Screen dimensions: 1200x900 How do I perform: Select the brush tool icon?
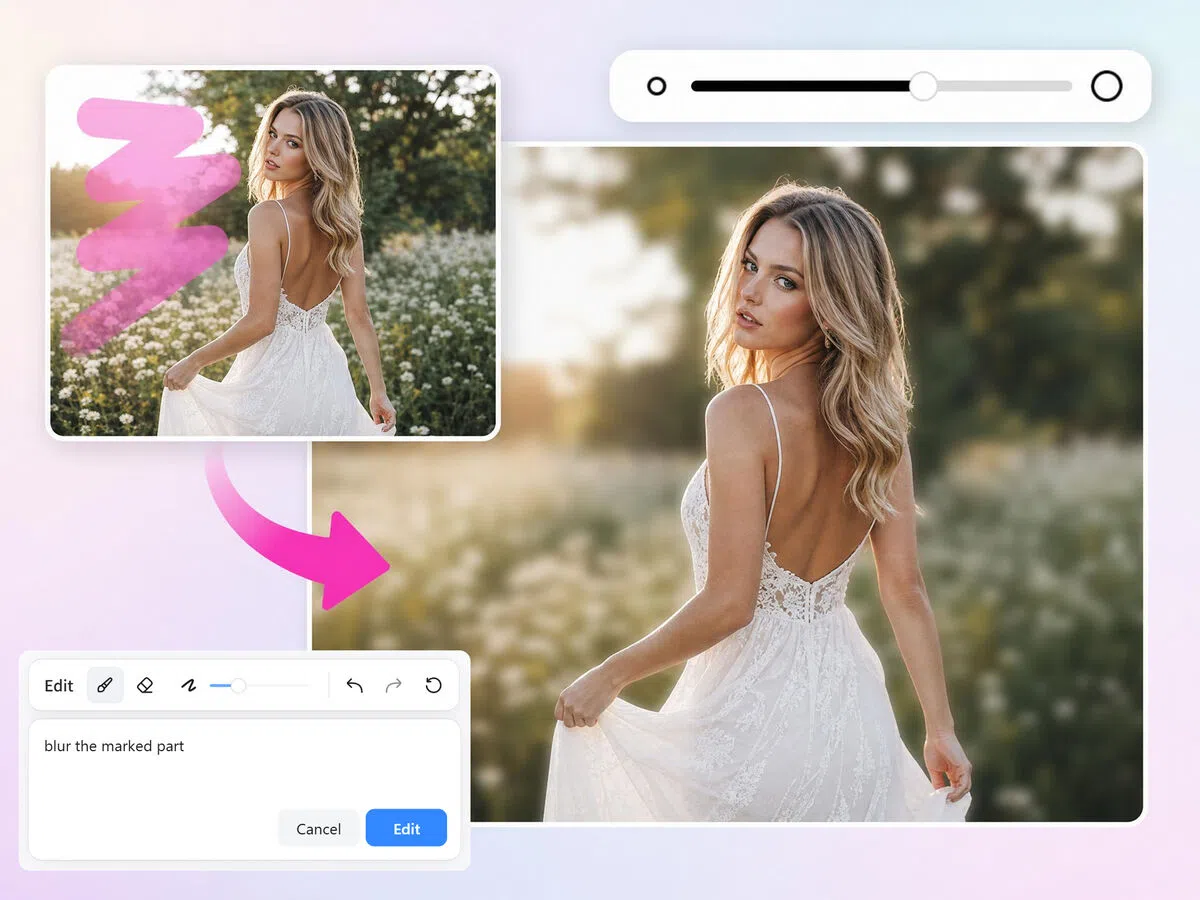pos(105,685)
